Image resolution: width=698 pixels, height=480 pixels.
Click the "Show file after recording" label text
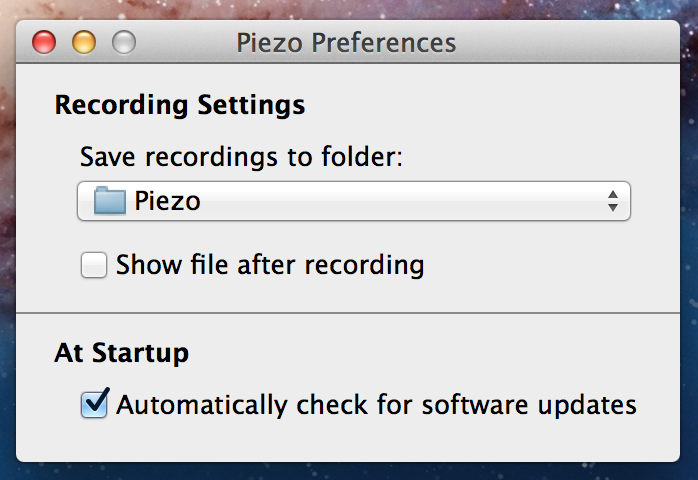tap(270, 265)
